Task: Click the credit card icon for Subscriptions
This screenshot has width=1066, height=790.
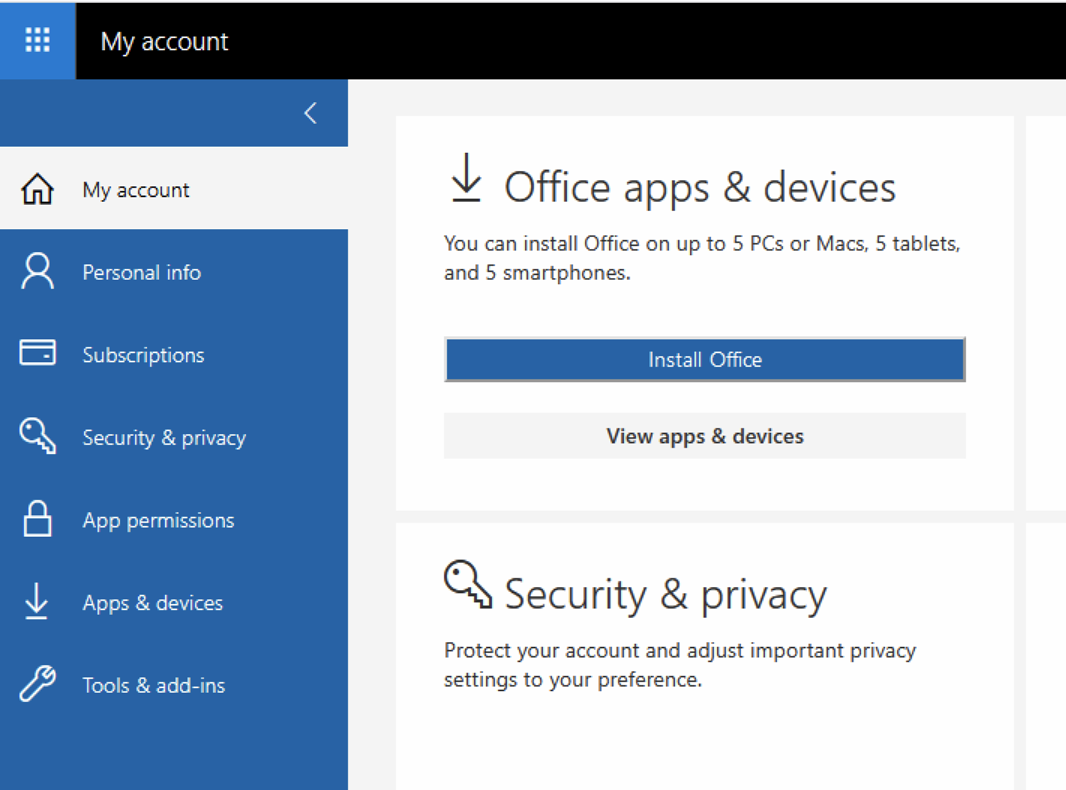Action: [x=37, y=353]
